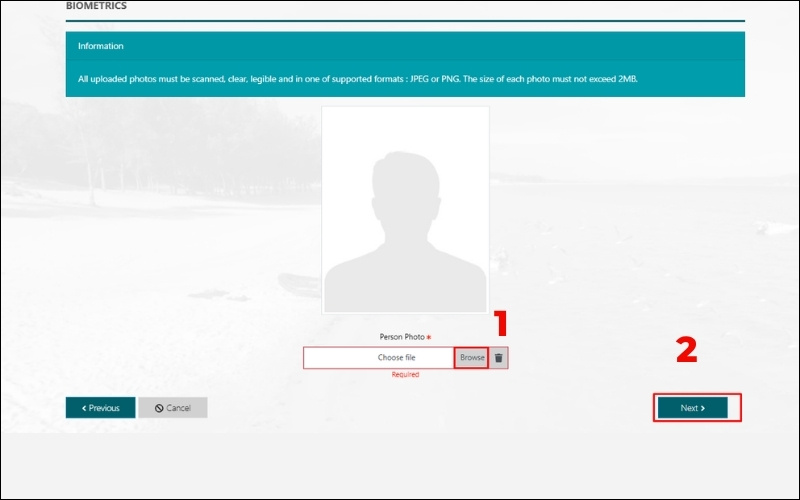Click the person silhouette placeholder image
Screen dimensions: 800x500
tap(405, 210)
